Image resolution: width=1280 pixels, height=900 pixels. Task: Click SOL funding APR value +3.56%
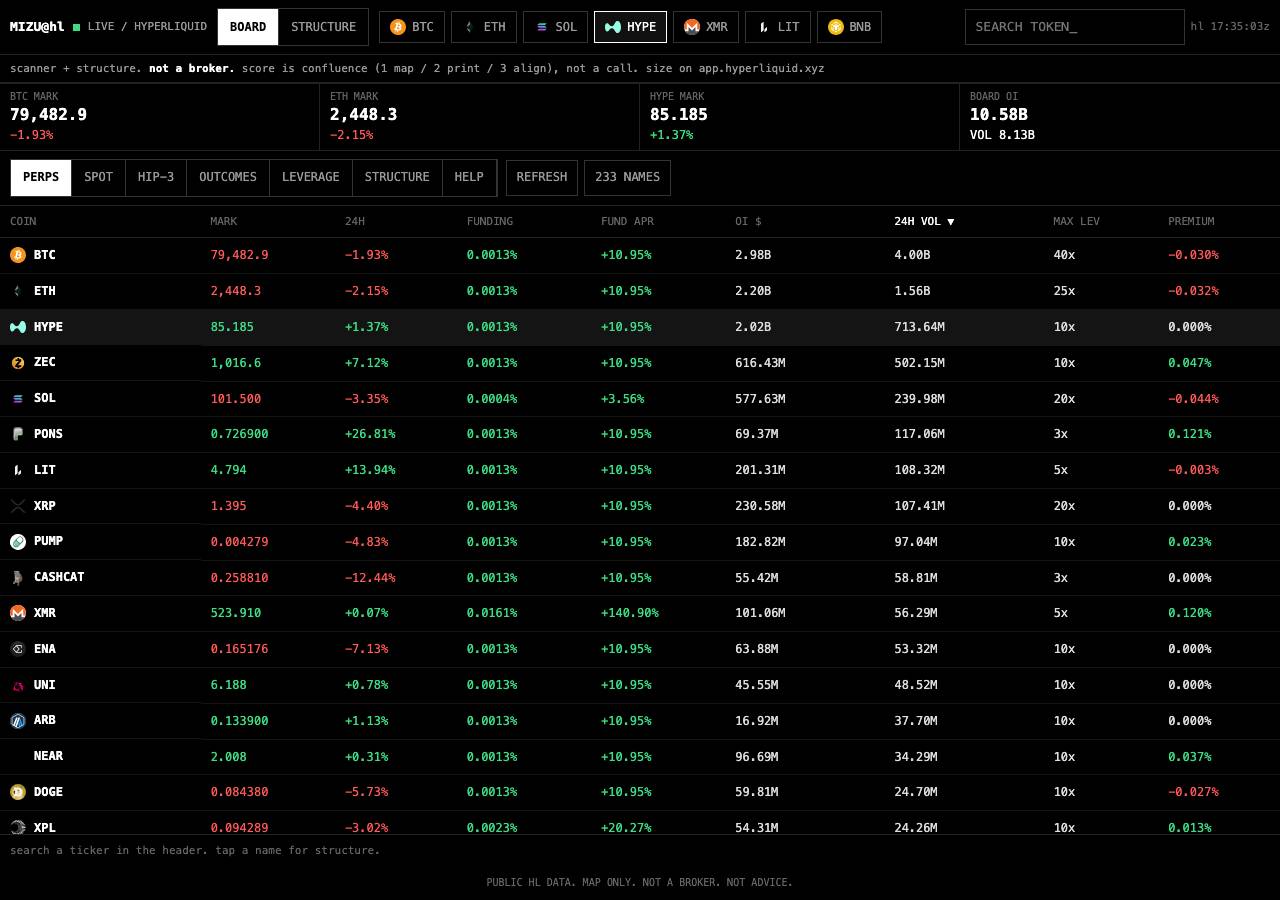623,399
